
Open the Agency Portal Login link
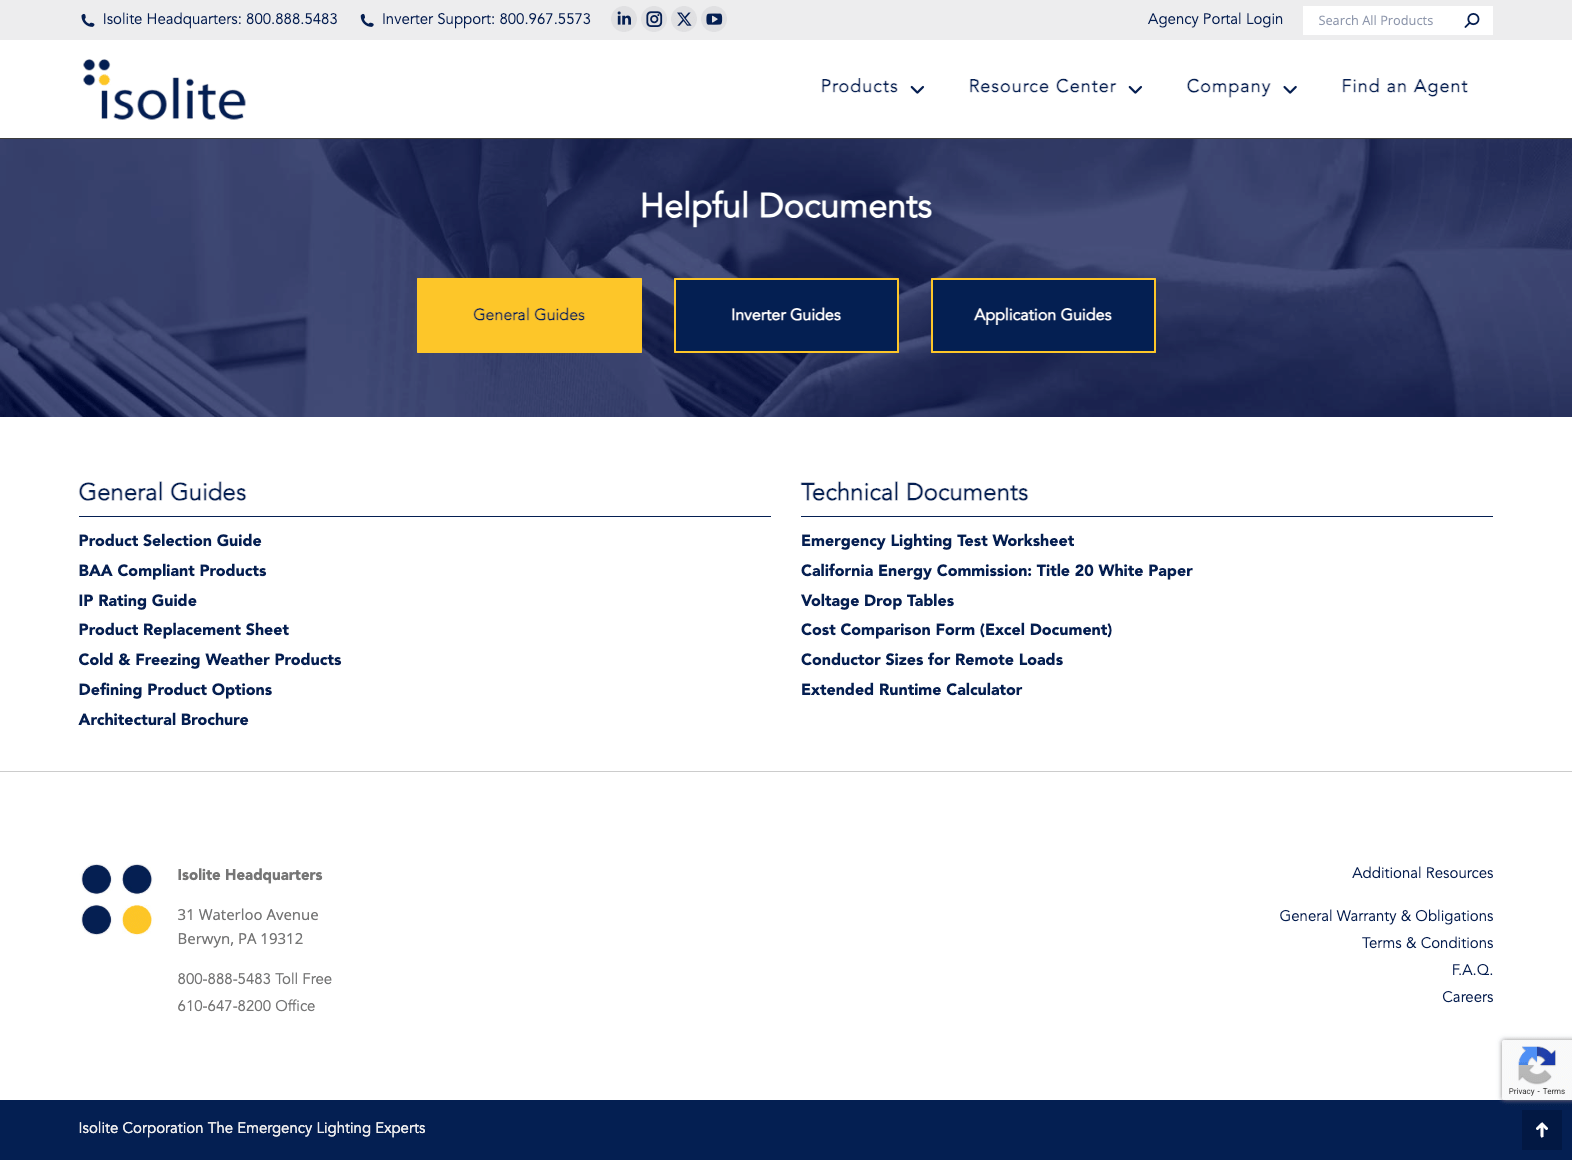coord(1215,19)
